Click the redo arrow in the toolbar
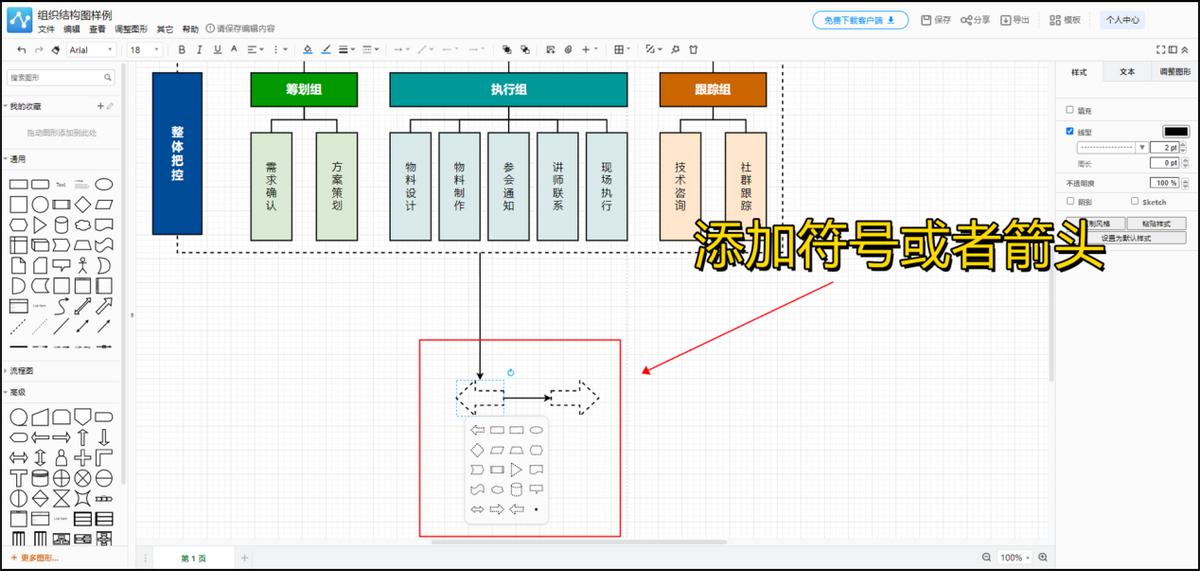The height and width of the screenshot is (571, 1200). [40, 49]
